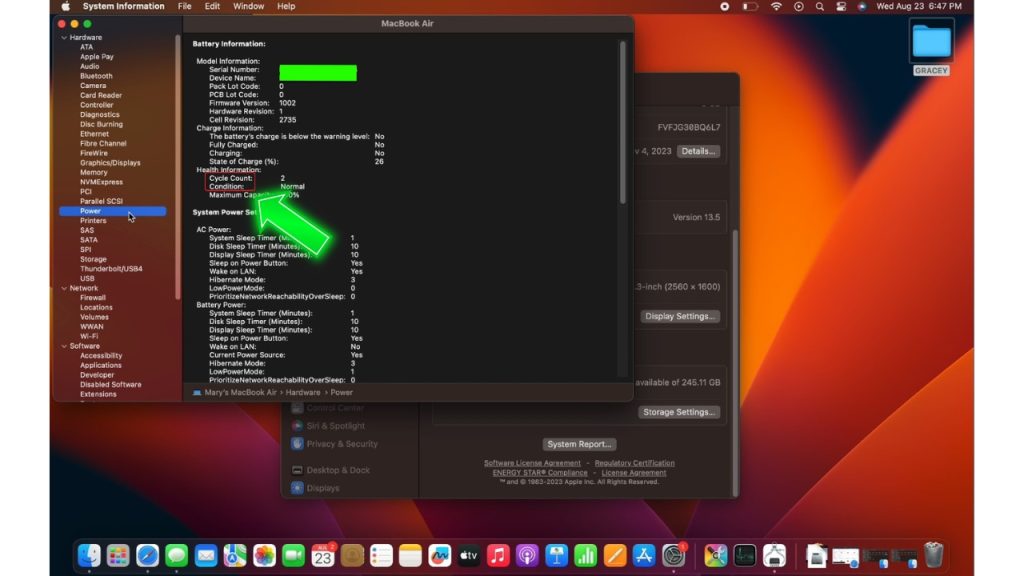Open Music app in the dock
This screenshot has height=576, width=1024.
498,556
